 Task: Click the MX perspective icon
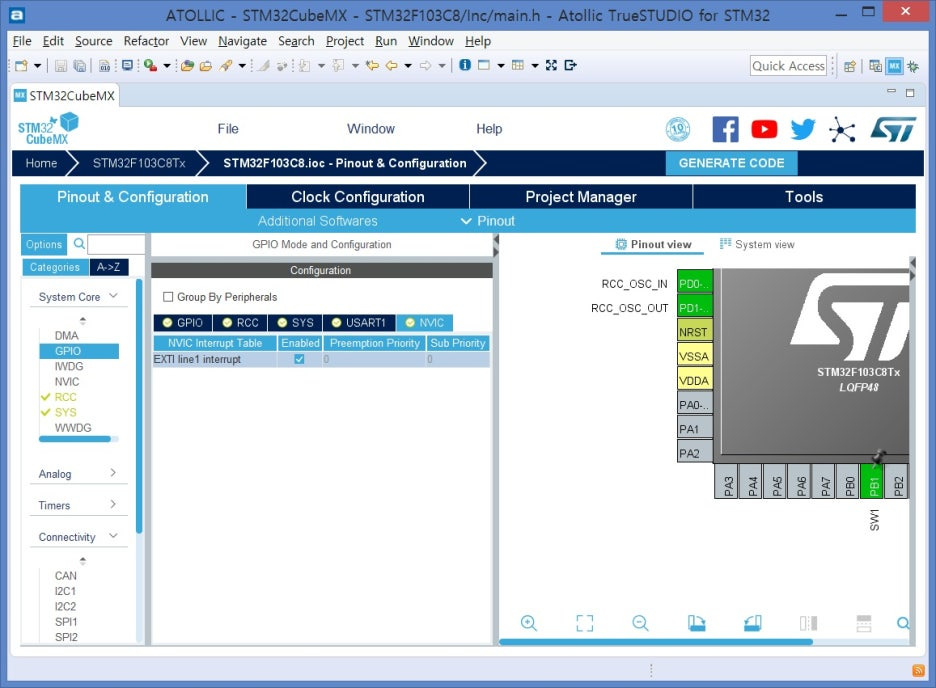click(894, 66)
